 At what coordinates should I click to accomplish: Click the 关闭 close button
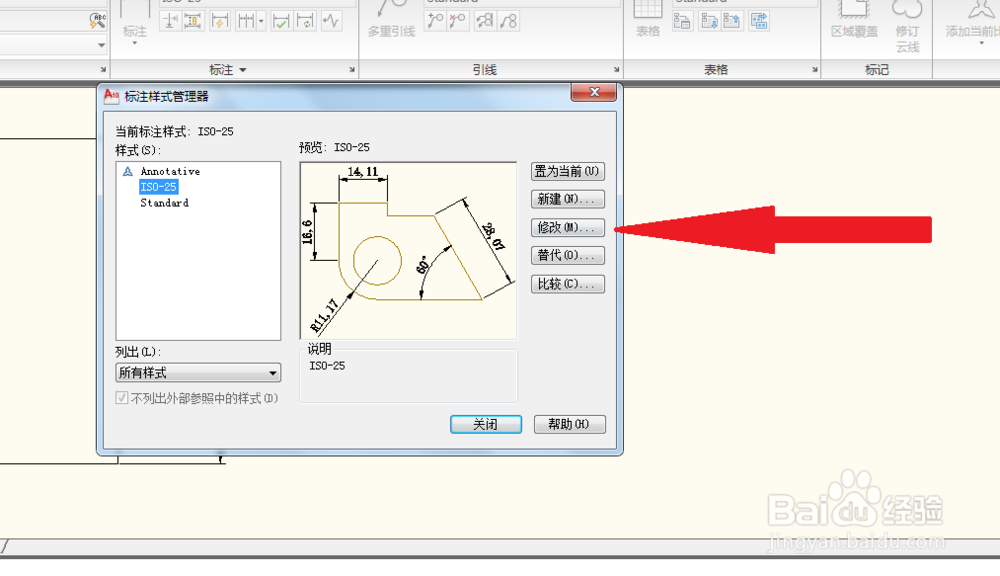click(486, 424)
